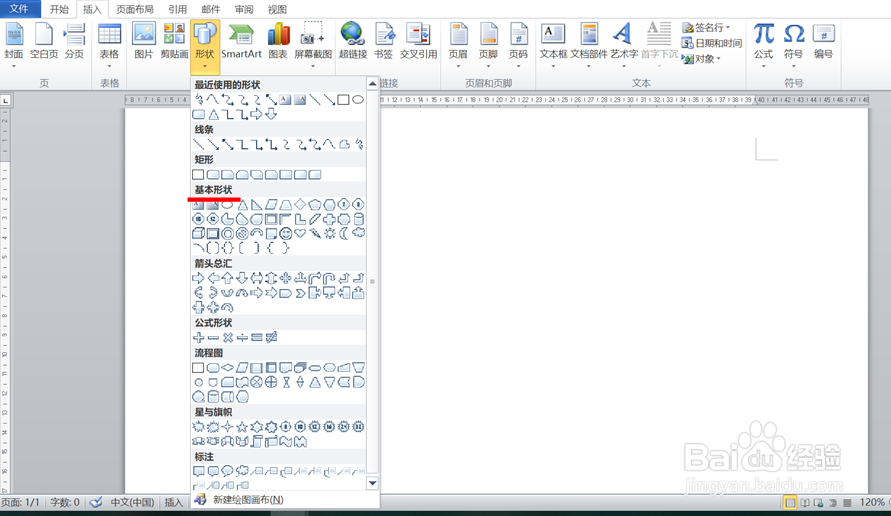Select the smiley face basic shape
The height and width of the screenshot is (516, 891).
pyautogui.click(x=285, y=234)
